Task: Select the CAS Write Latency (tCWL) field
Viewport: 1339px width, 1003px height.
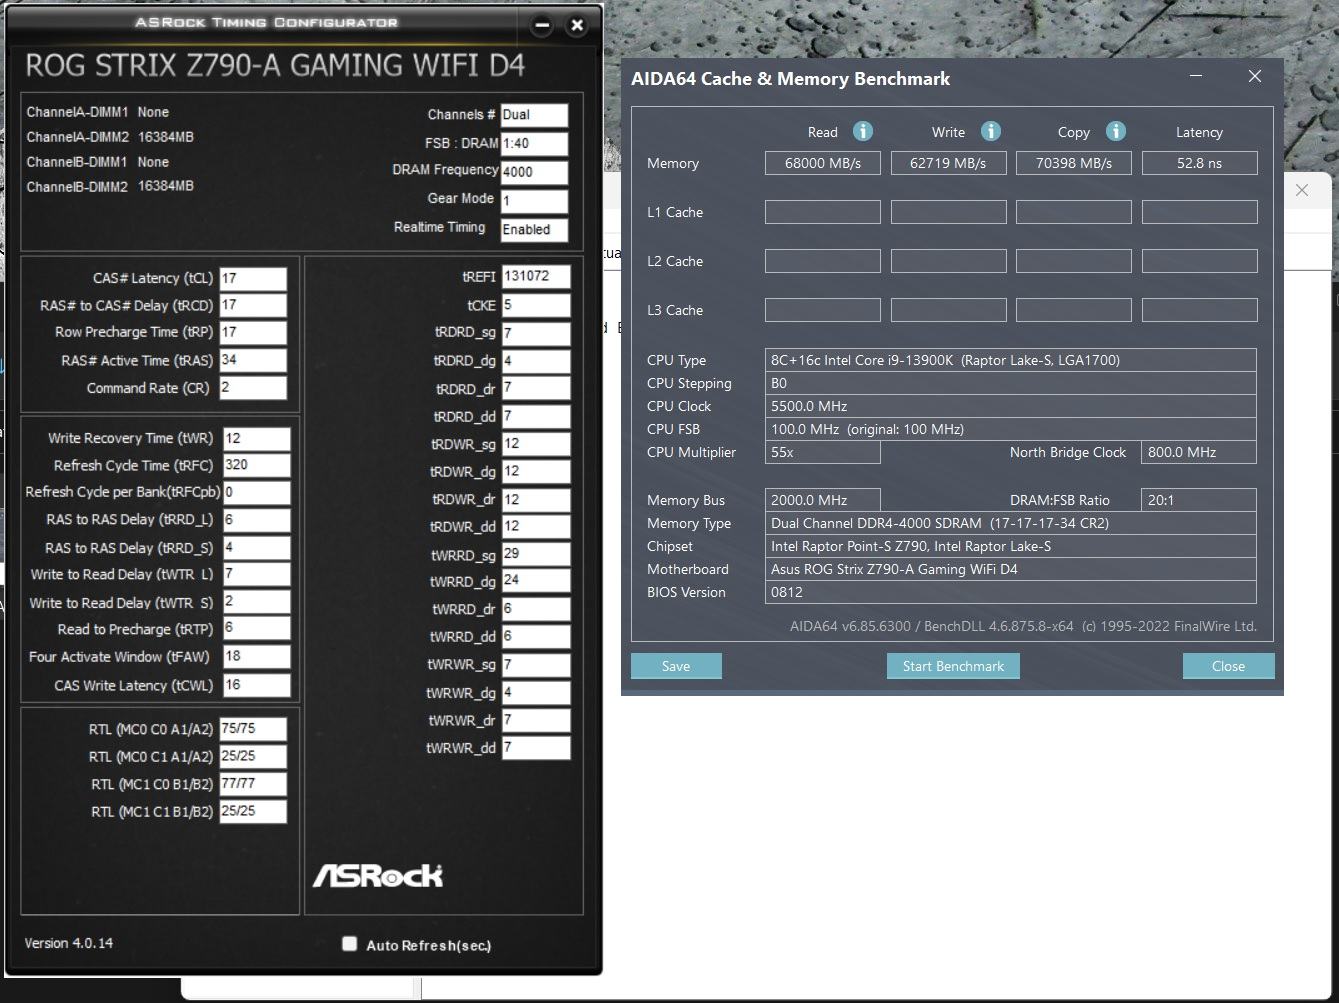Action: pos(256,685)
